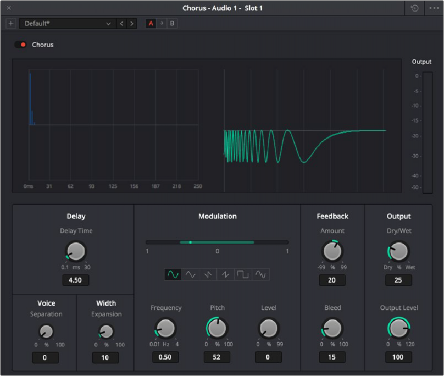Select the triangle modulation waveform
This screenshot has width=444, height=376.
pos(191,274)
